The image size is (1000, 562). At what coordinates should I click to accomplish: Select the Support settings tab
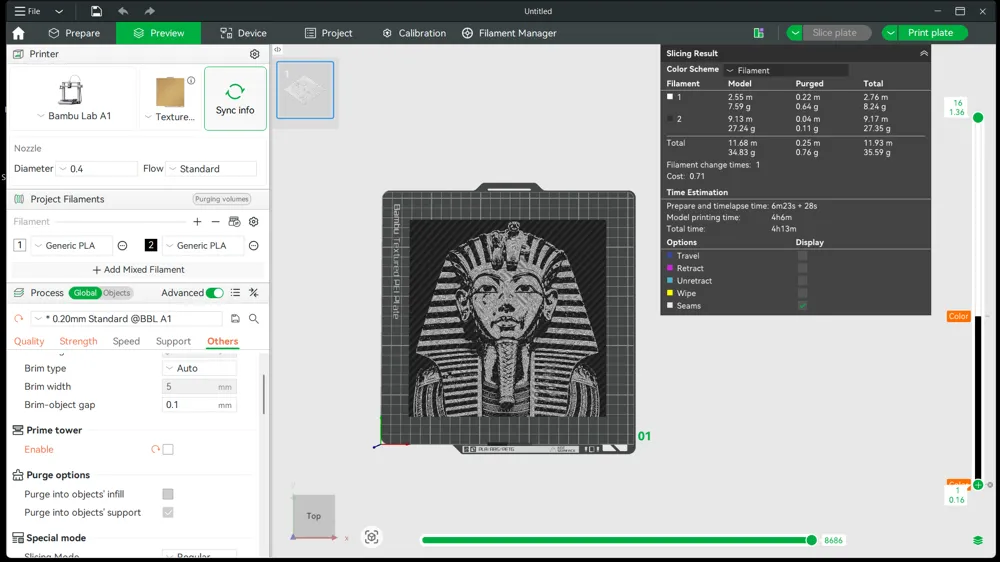(x=173, y=341)
